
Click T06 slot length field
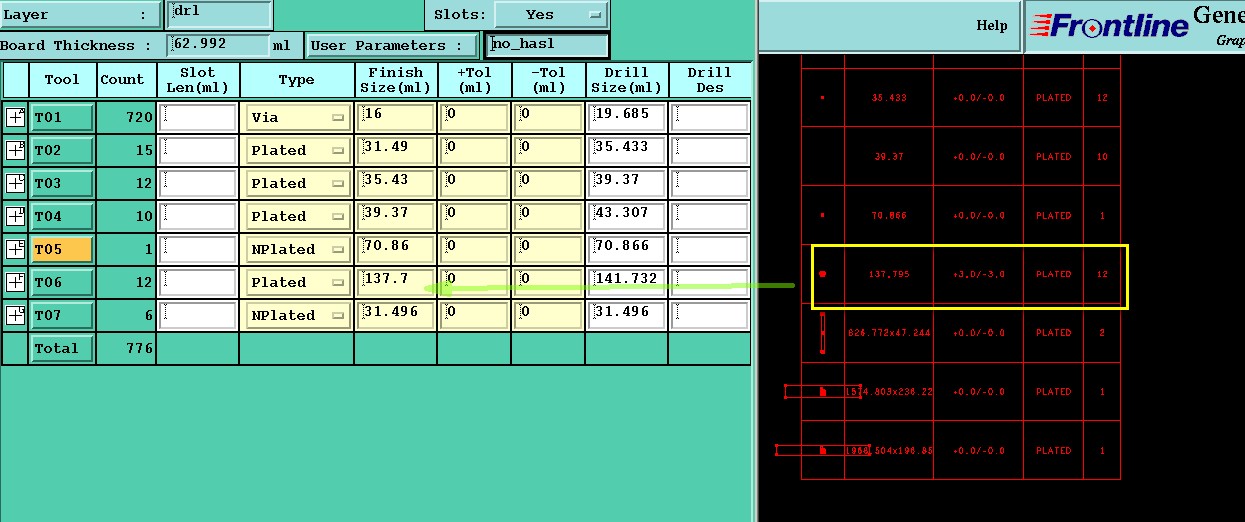(x=198, y=282)
